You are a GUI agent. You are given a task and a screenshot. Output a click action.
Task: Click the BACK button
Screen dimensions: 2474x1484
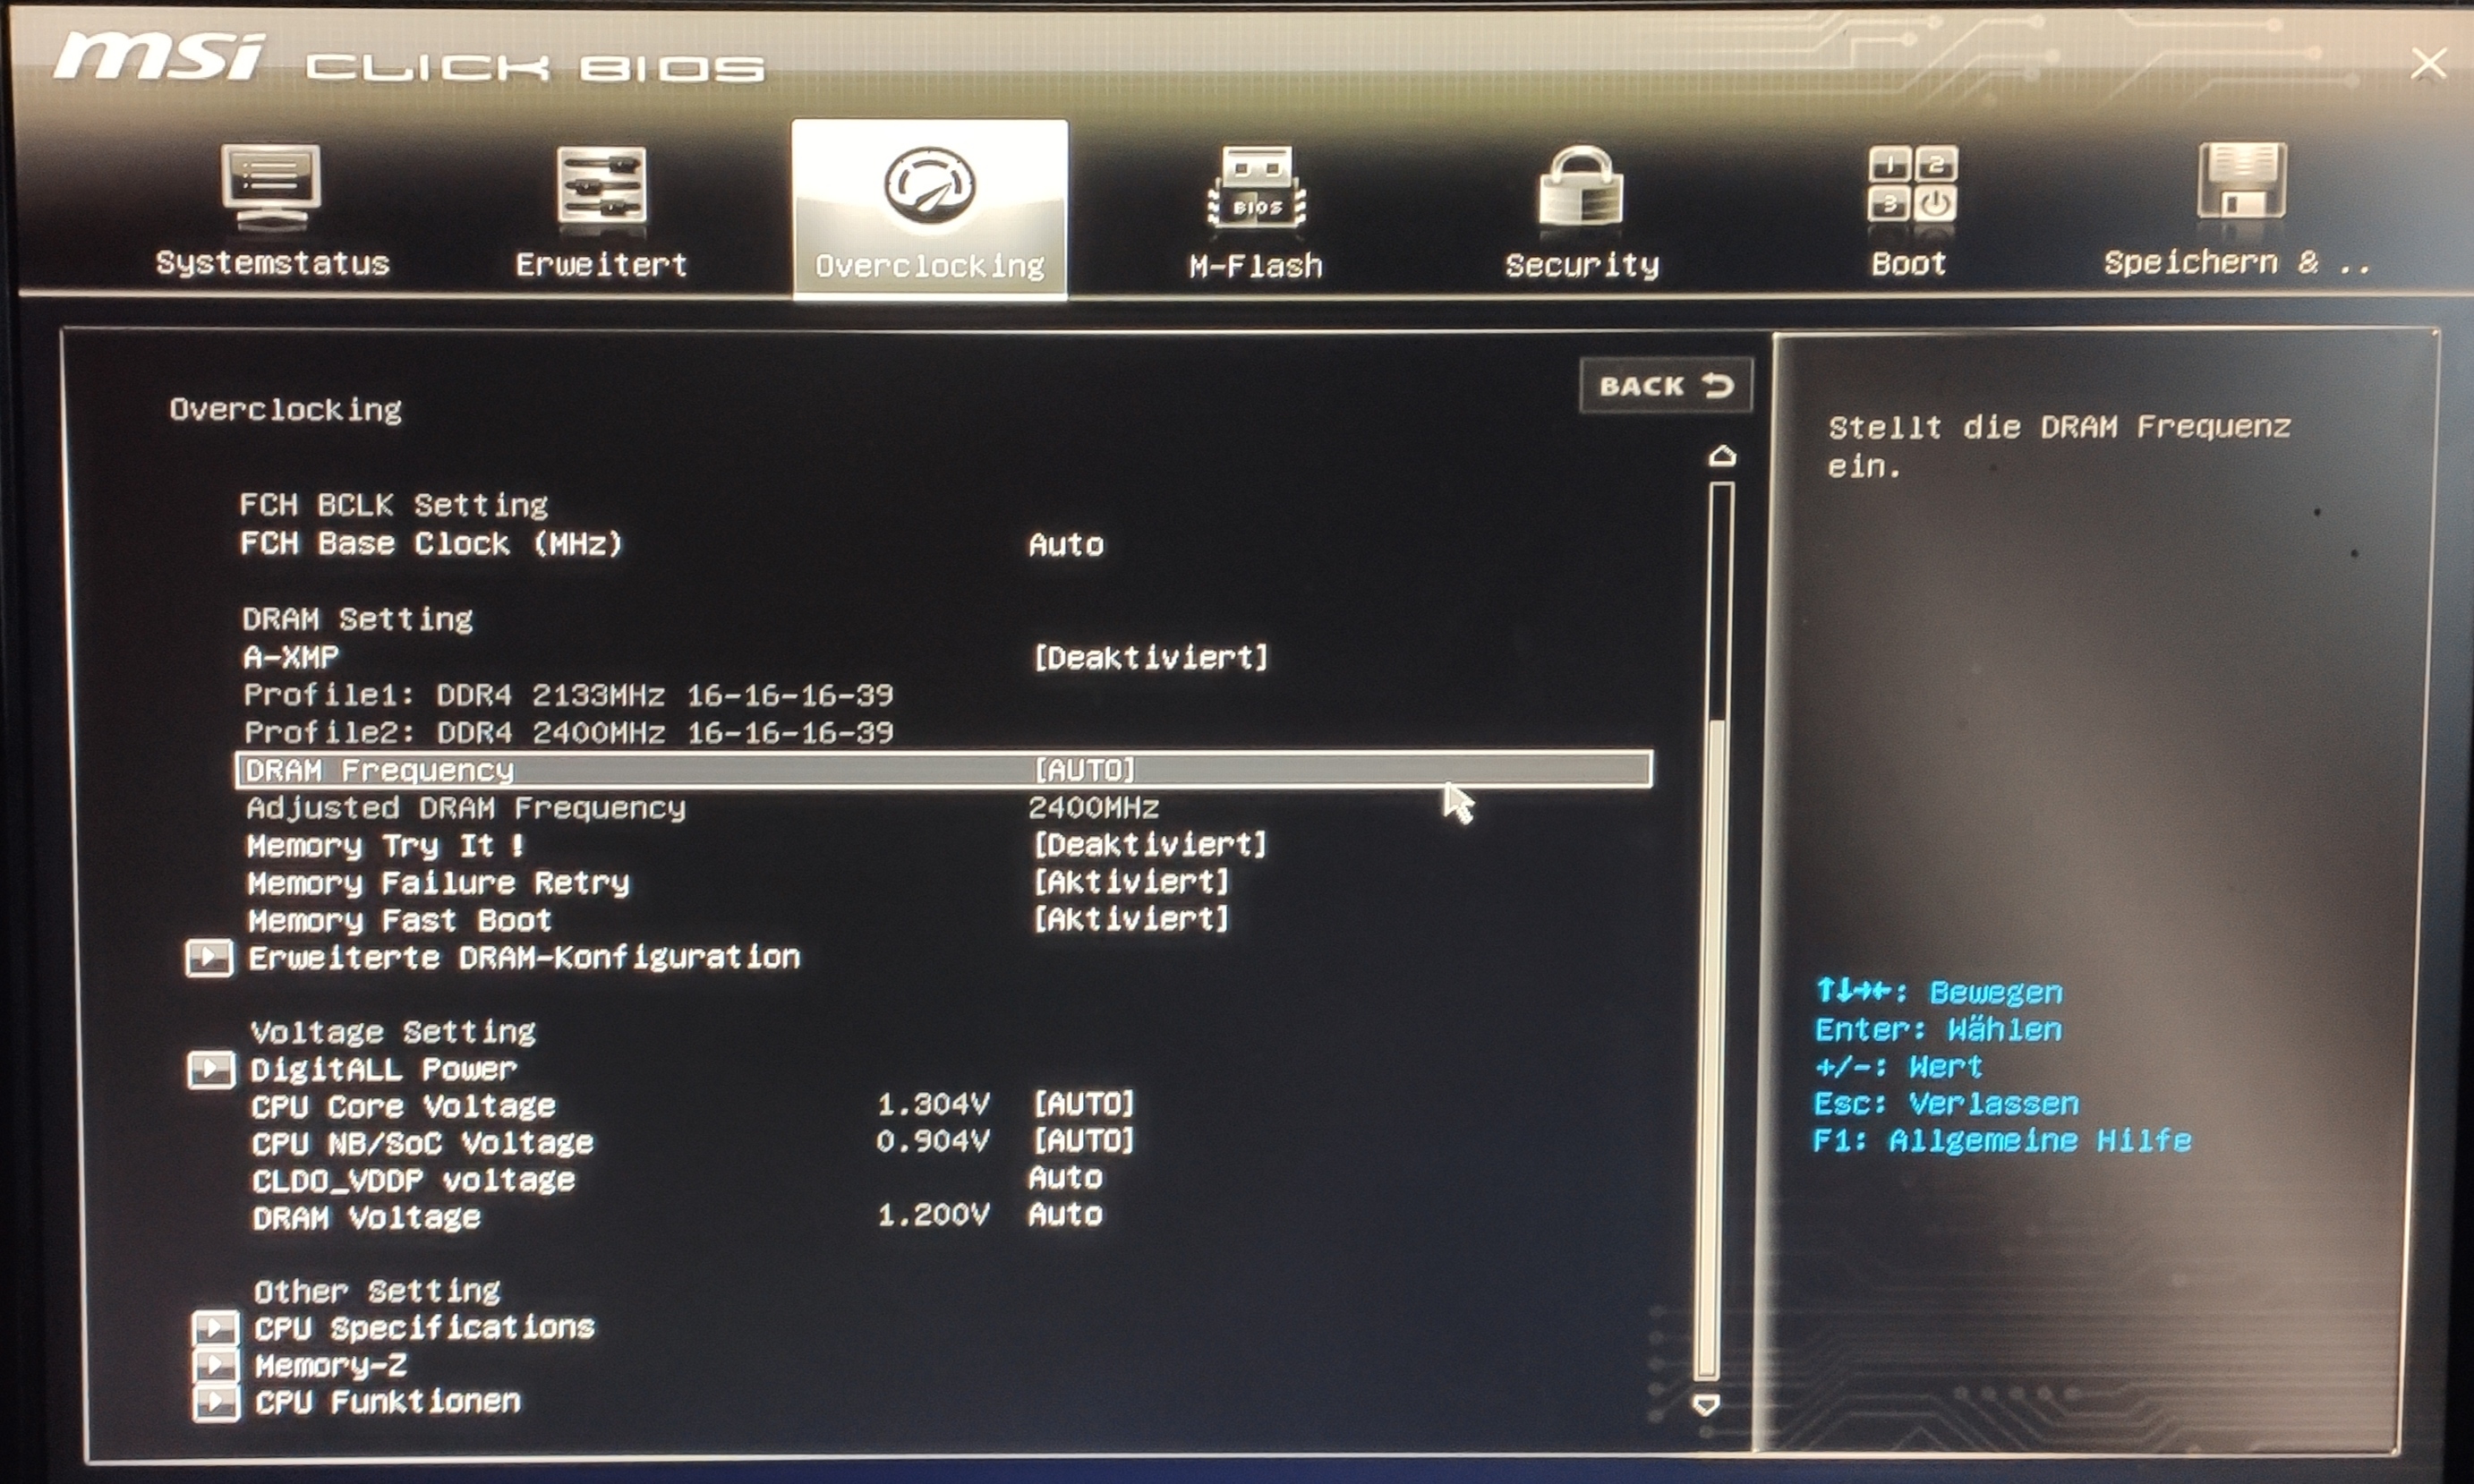[1665, 386]
